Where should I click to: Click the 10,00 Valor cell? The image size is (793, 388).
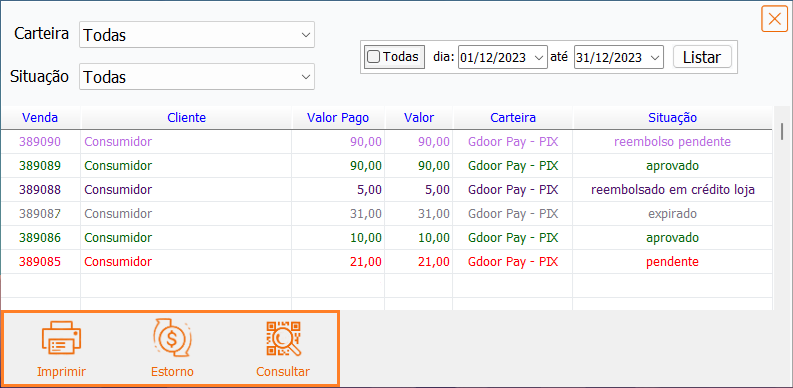tap(419, 238)
